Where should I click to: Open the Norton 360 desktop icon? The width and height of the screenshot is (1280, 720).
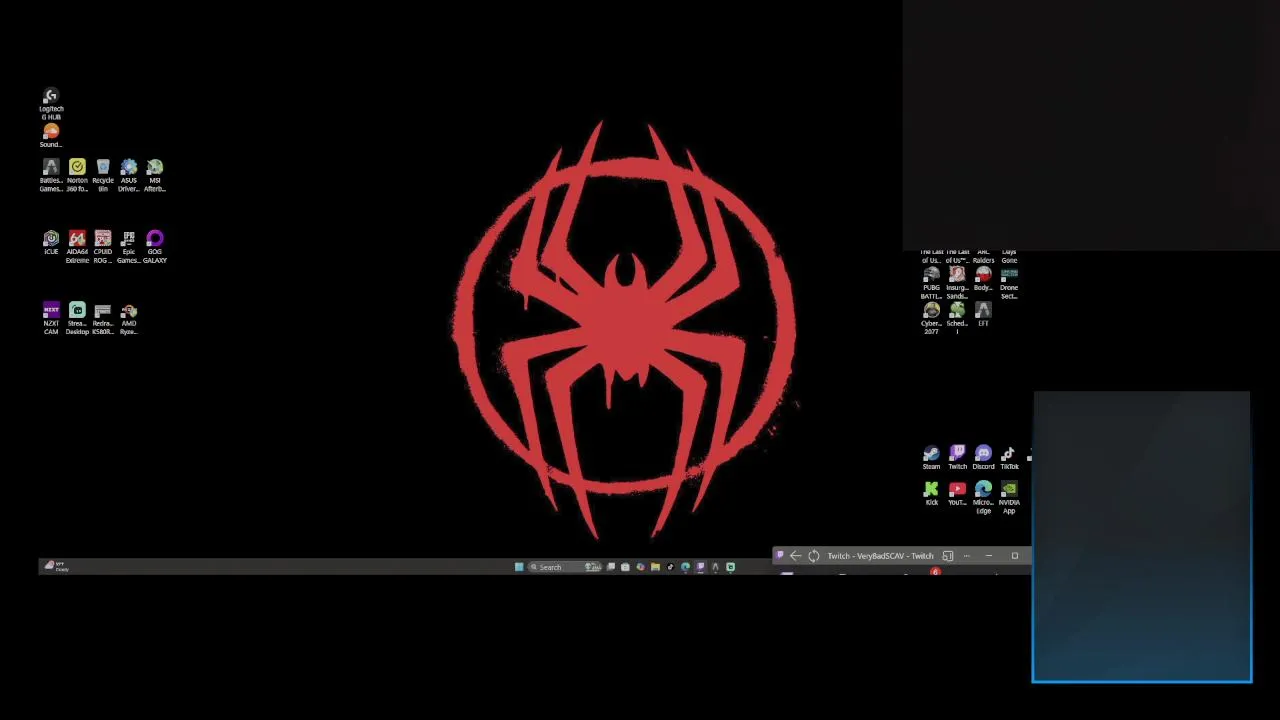77,175
